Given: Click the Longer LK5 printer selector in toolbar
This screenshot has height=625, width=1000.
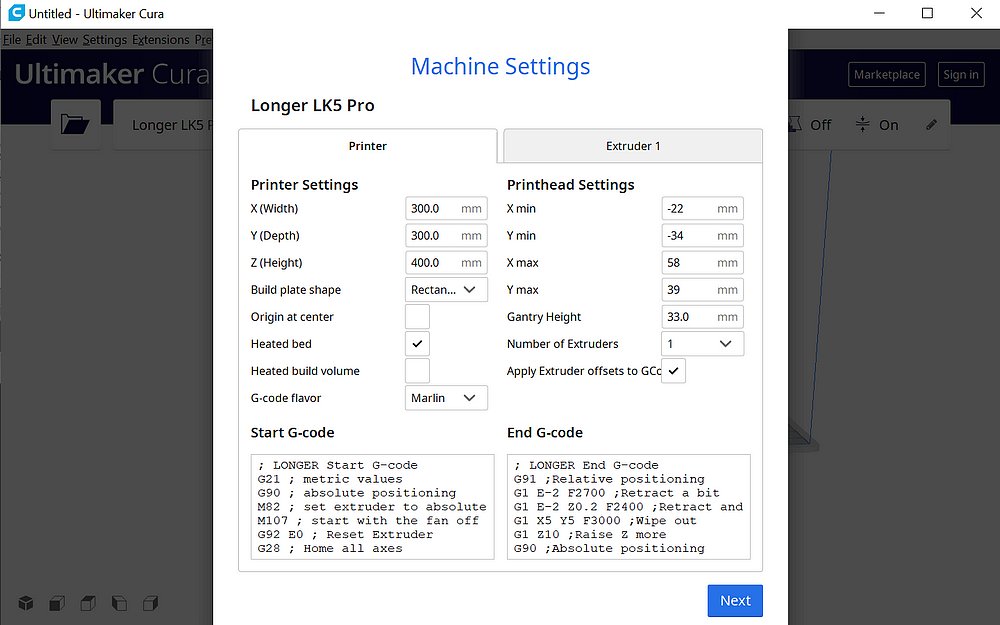Looking at the screenshot, I should point(163,125).
